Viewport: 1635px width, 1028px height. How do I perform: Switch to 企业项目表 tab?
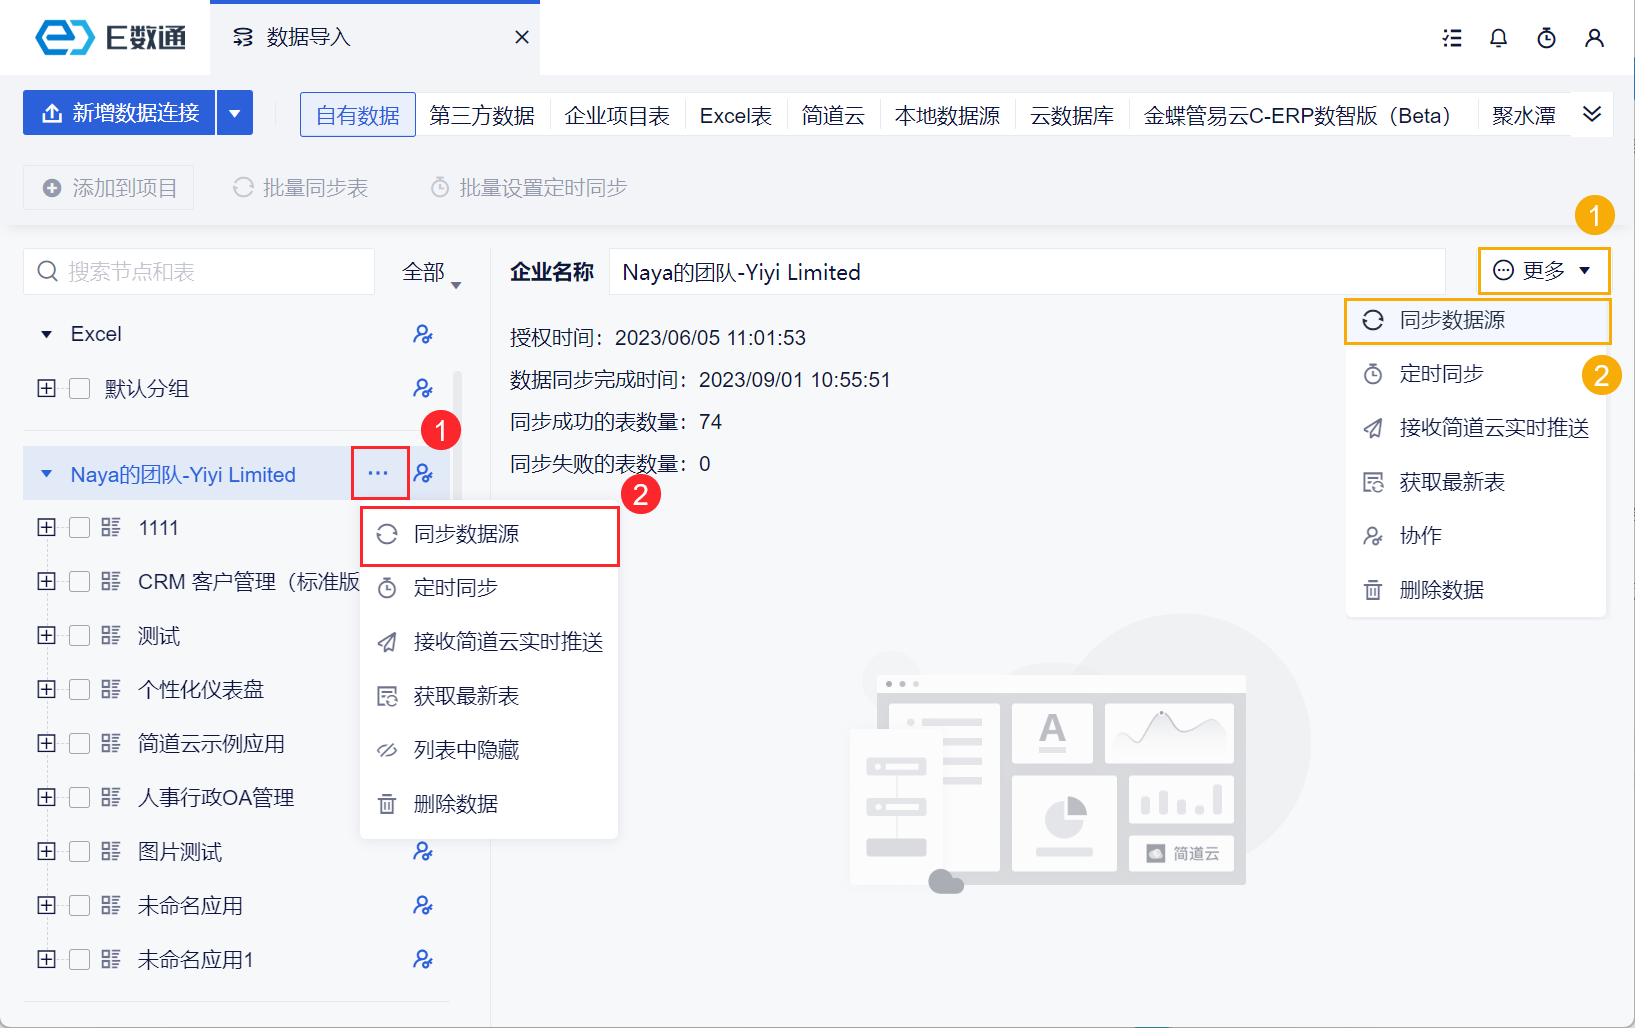point(617,115)
